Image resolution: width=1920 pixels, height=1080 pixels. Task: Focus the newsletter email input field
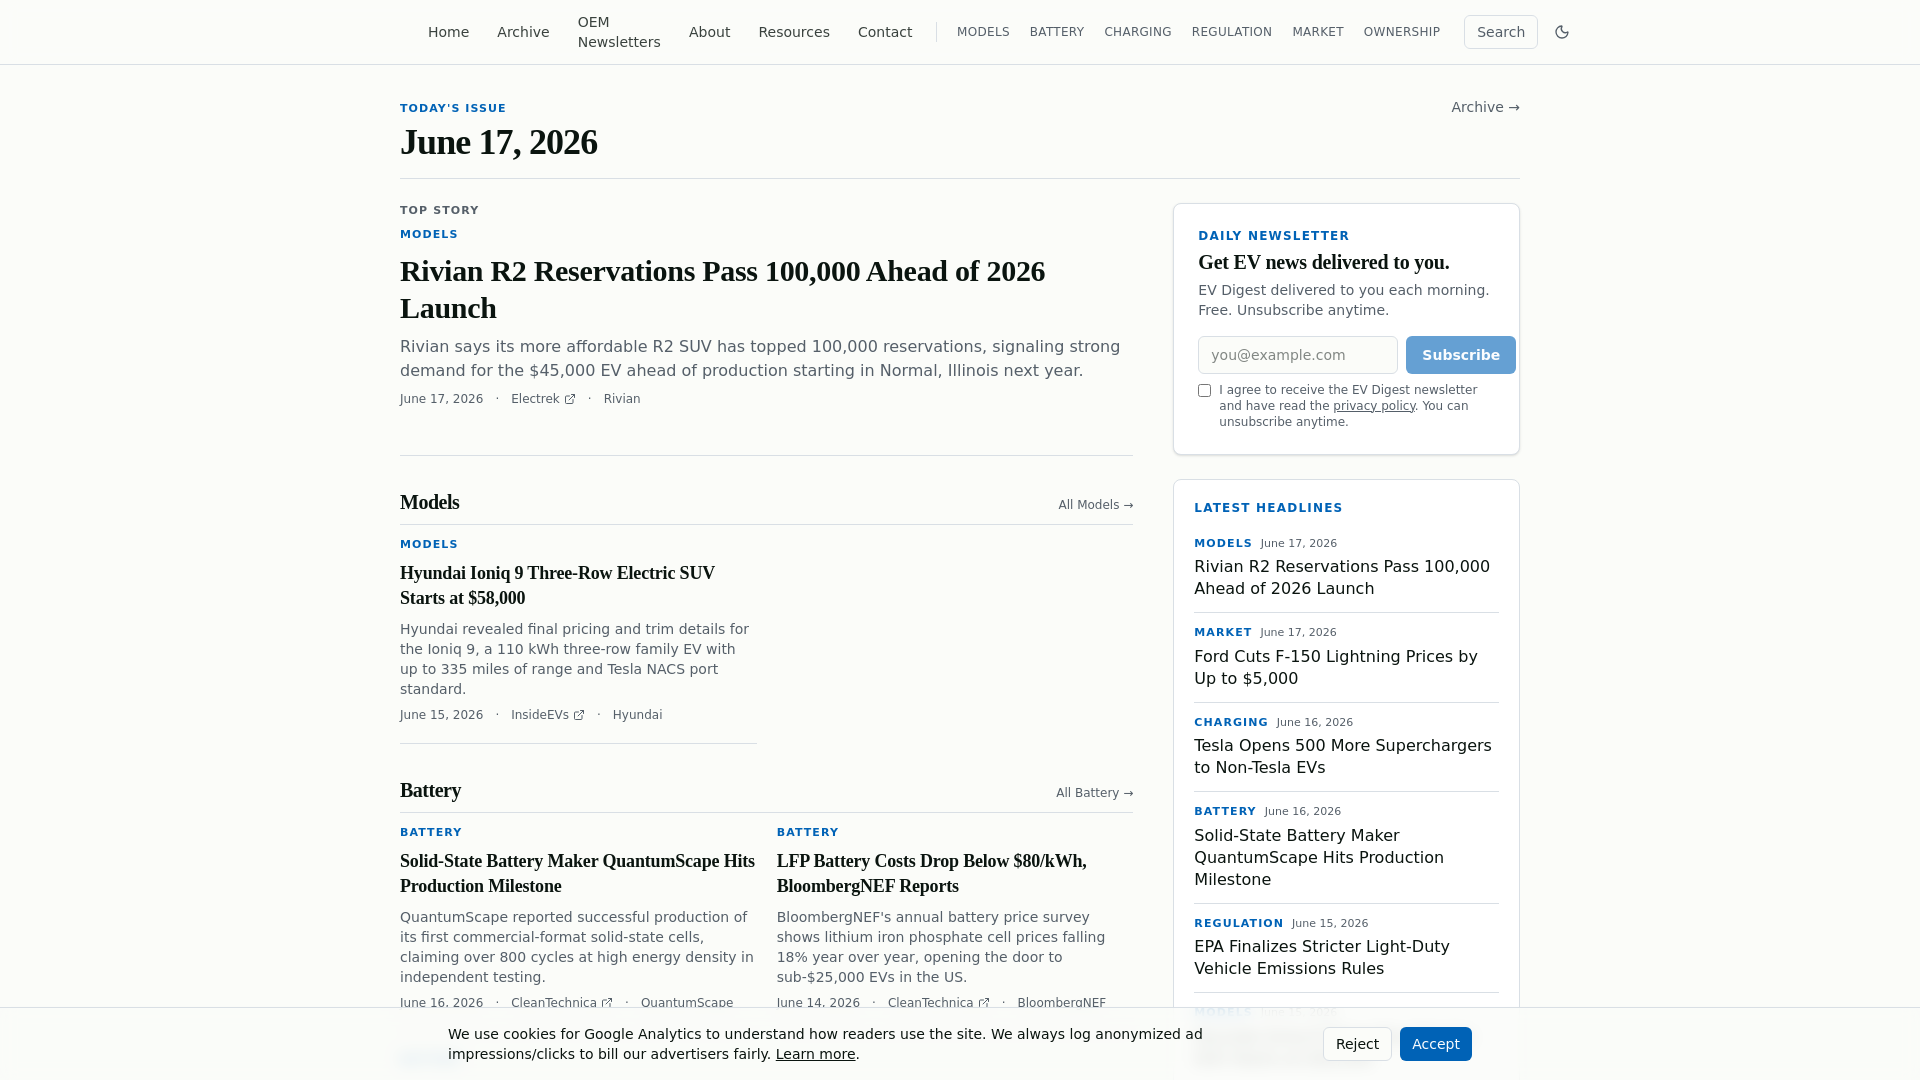[1298, 355]
